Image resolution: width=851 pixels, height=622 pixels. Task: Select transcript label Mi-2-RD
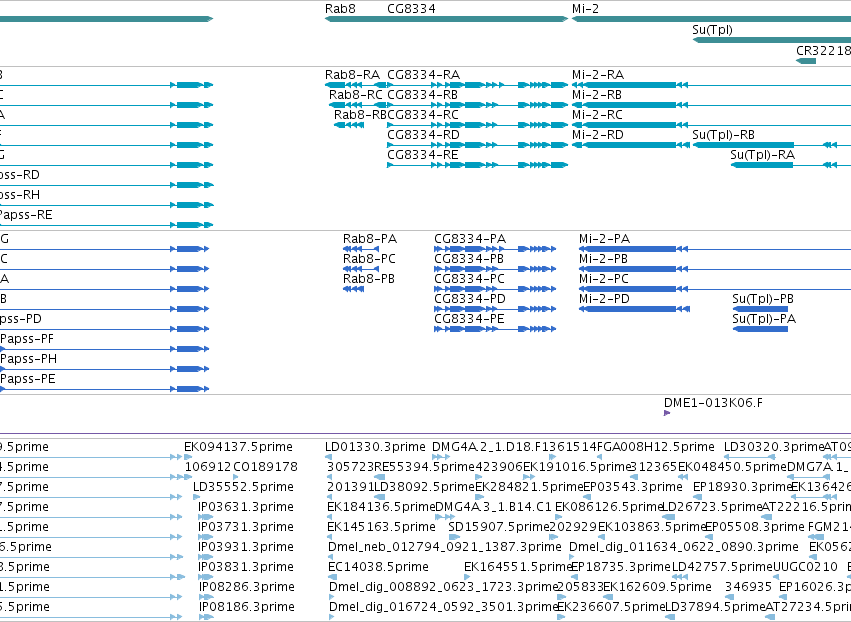[598, 135]
